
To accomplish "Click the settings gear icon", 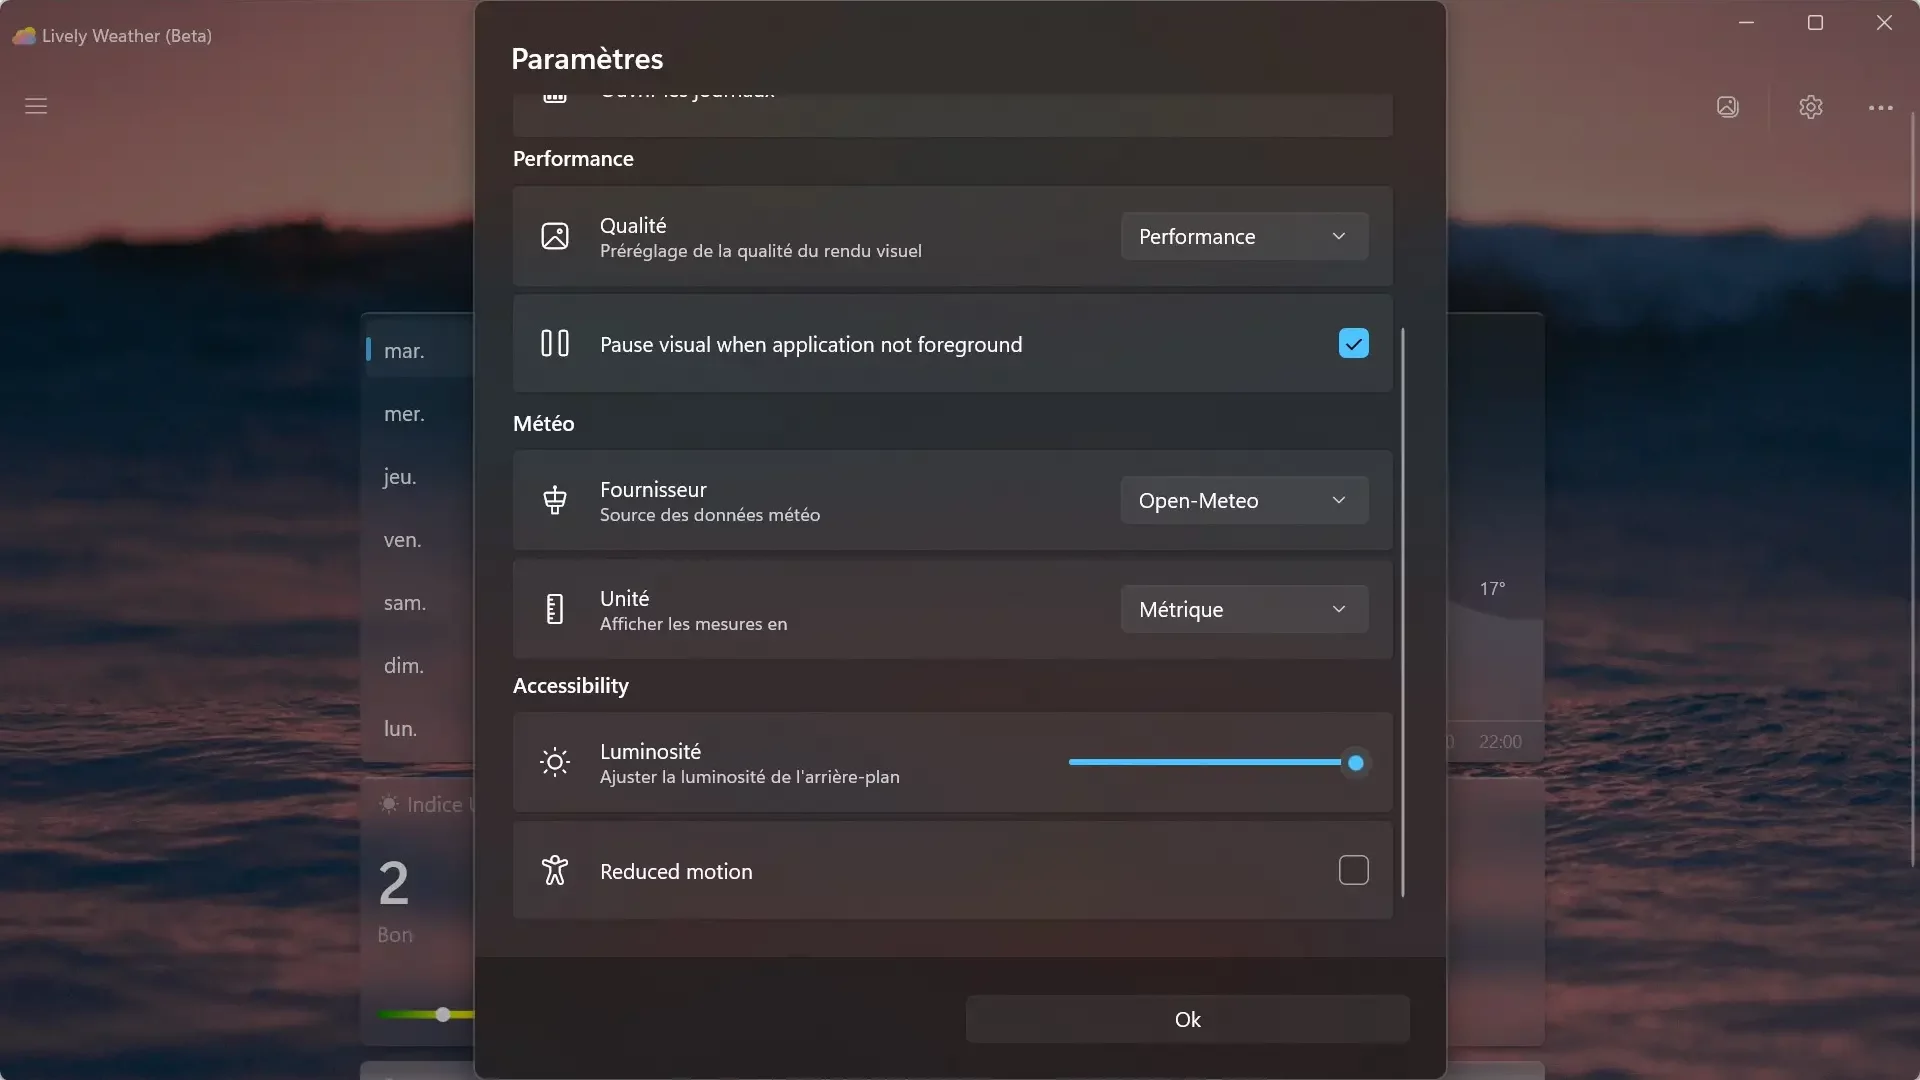I will [x=1813, y=107].
